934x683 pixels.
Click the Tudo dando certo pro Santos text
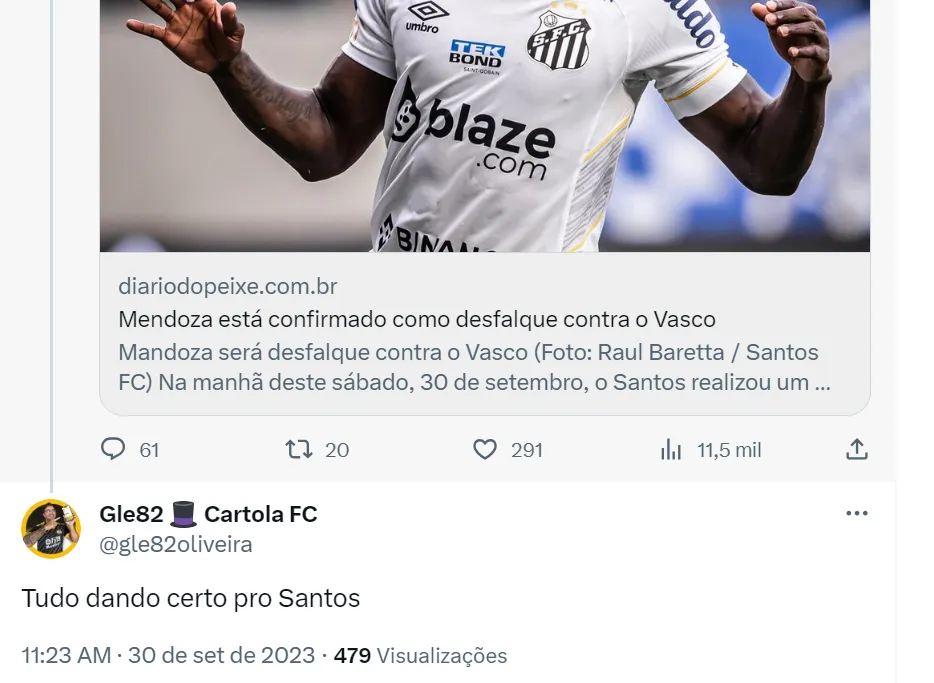pyautogui.click(x=191, y=598)
